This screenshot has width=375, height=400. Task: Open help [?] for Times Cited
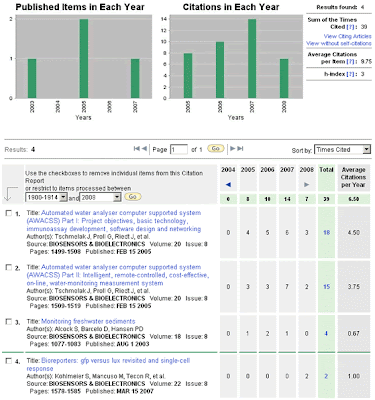(x=350, y=27)
